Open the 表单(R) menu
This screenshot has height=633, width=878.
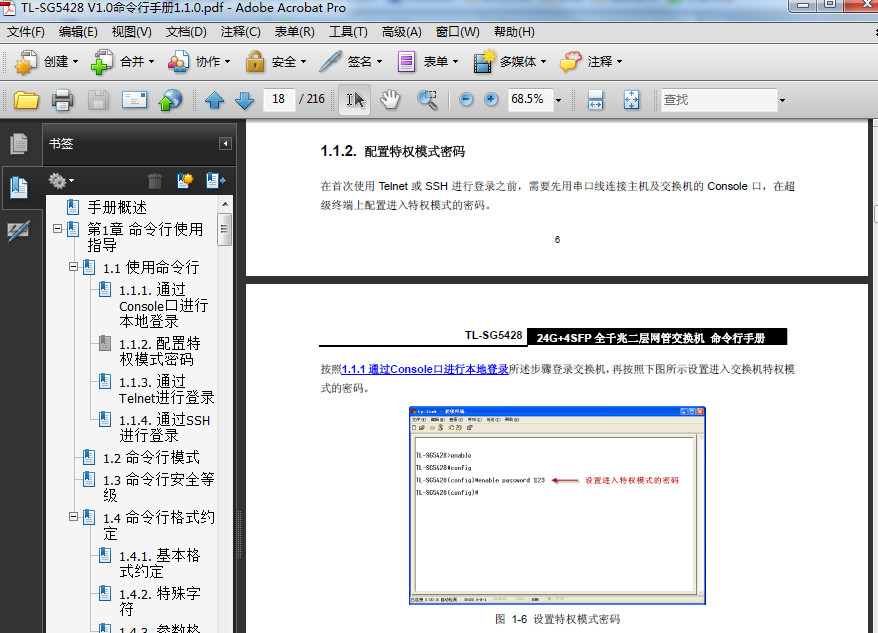[295, 32]
